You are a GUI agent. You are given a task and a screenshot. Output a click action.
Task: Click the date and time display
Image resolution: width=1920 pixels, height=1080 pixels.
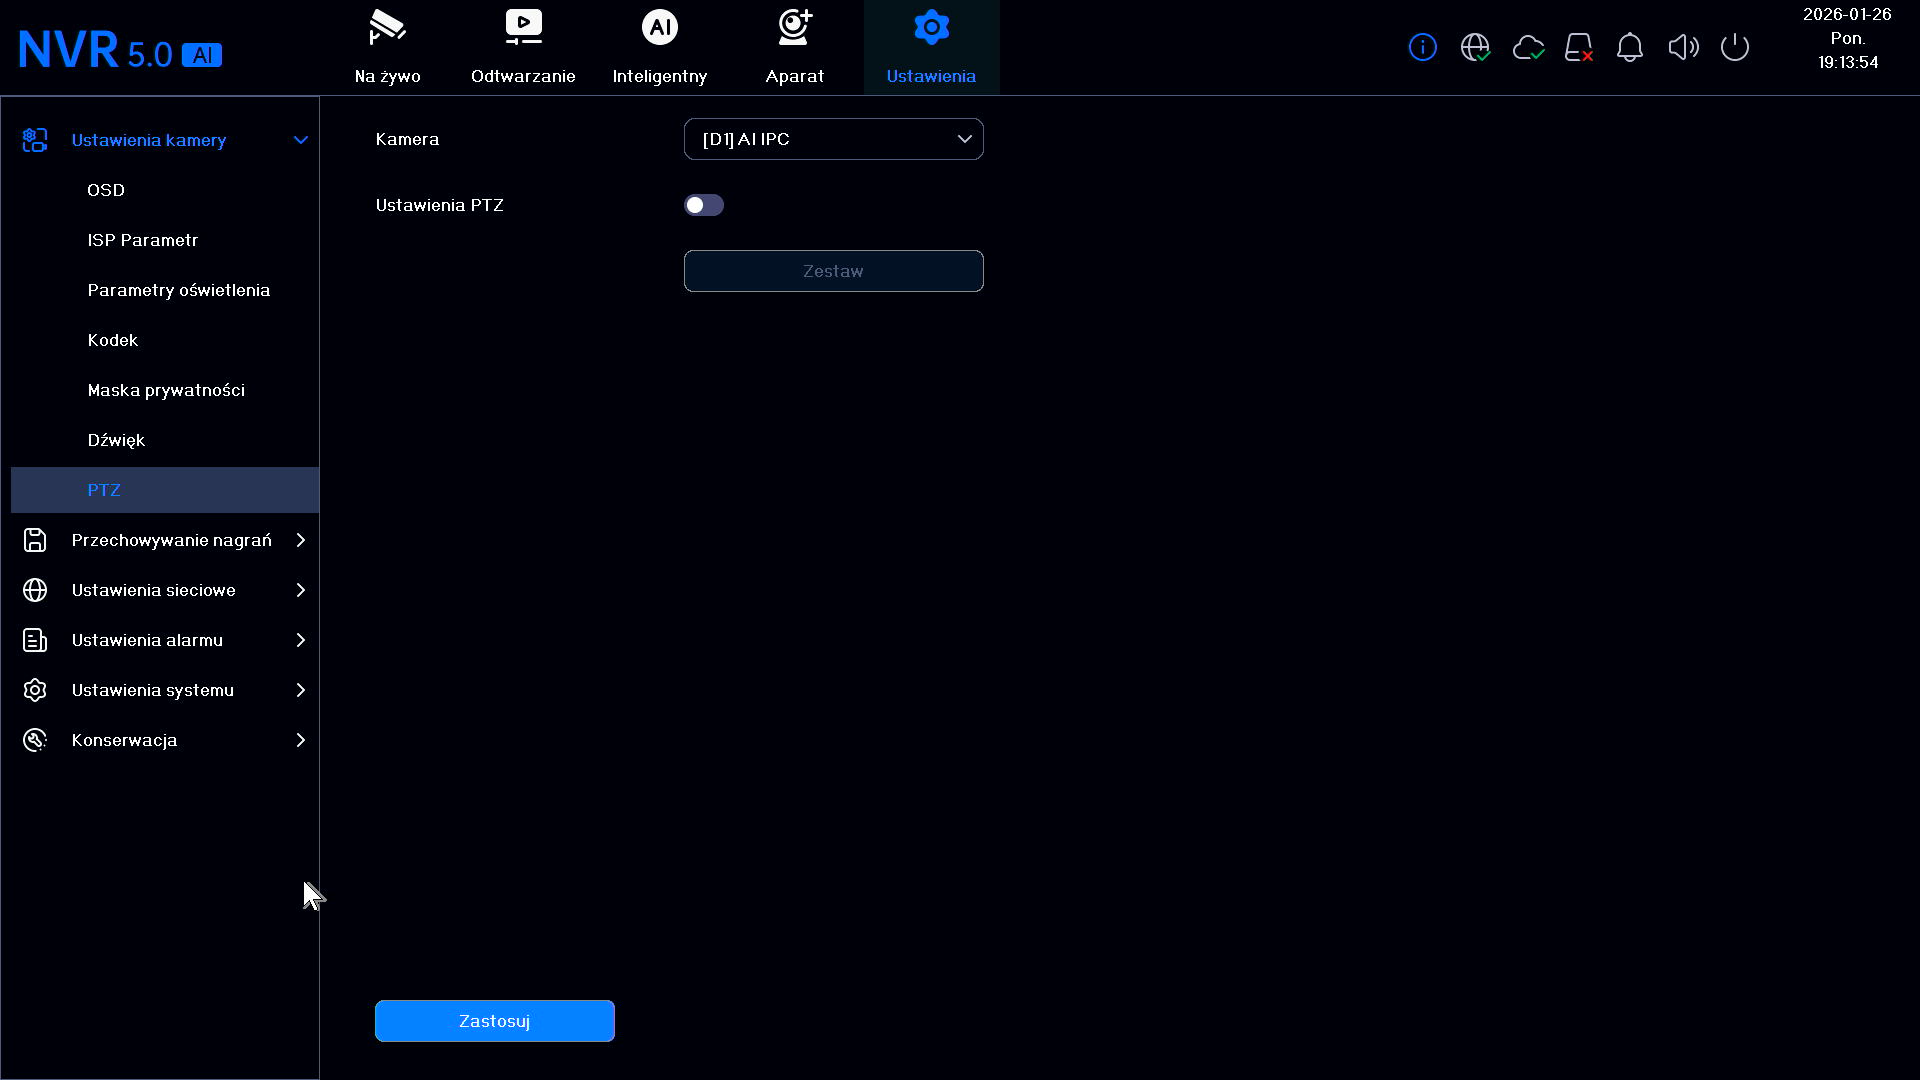pyautogui.click(x=1847, y=38)
